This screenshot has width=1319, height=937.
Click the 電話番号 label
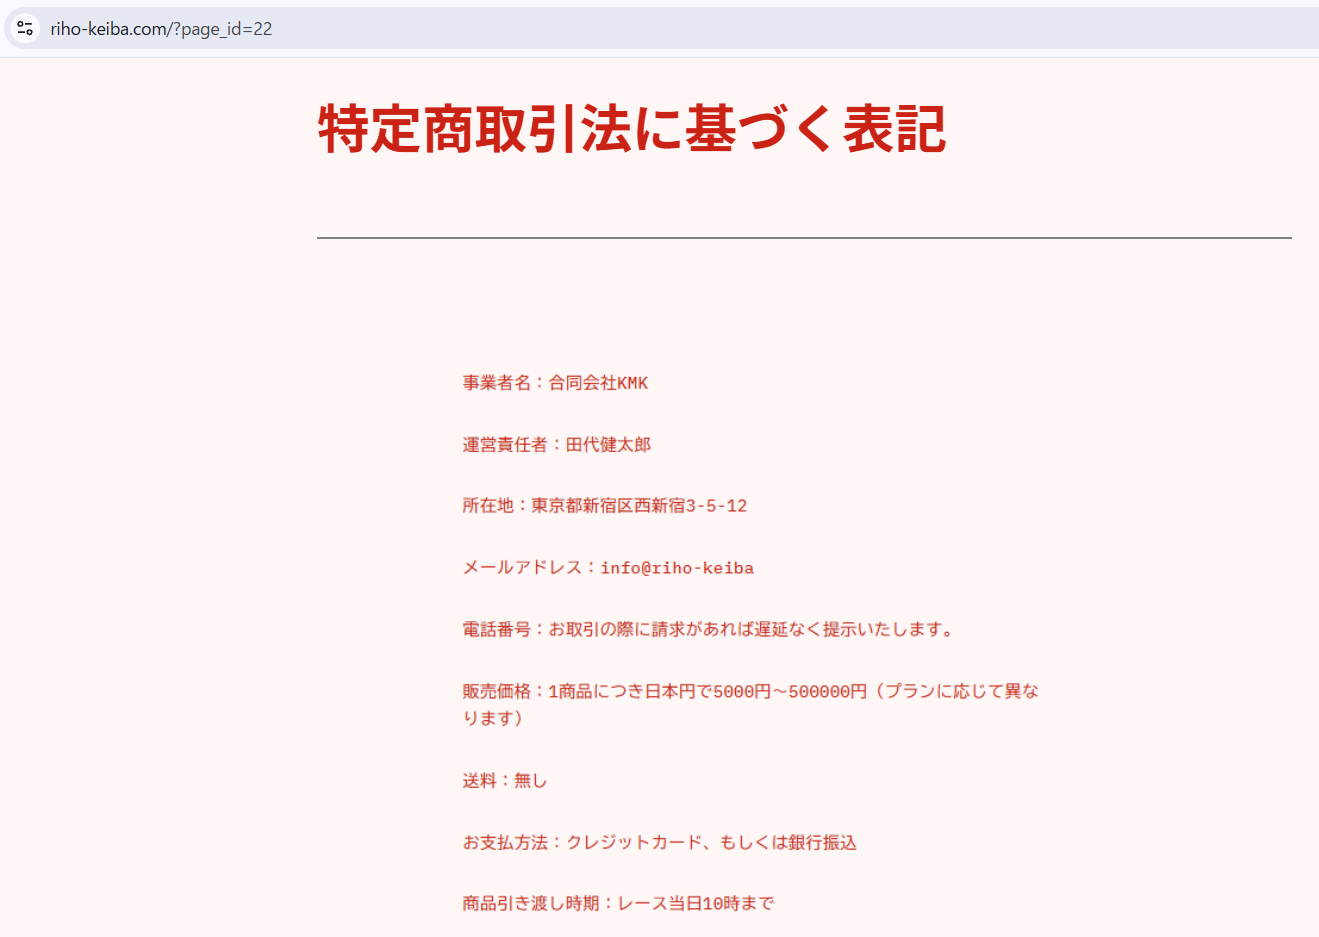497,630
